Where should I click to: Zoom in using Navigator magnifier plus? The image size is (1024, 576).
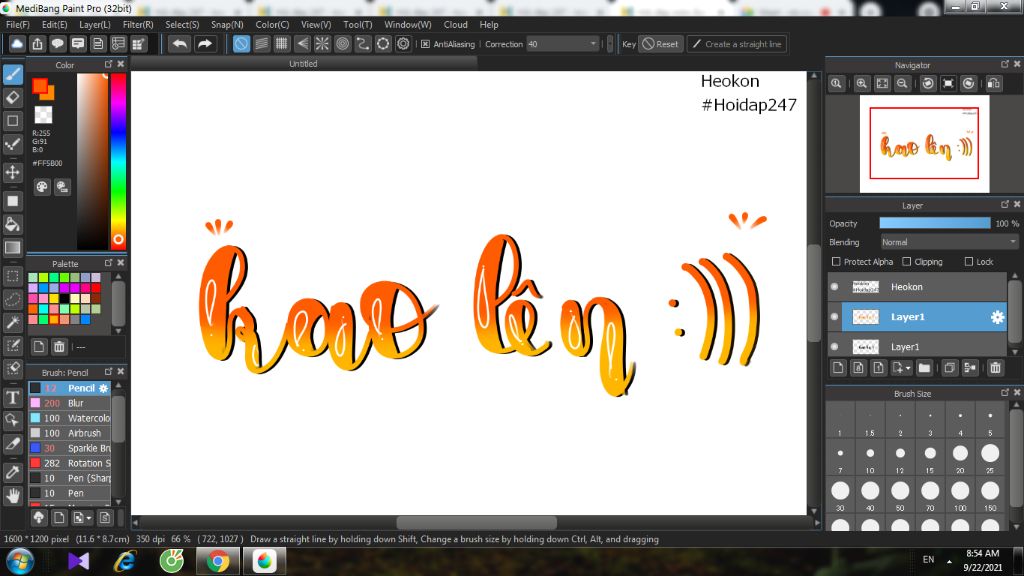coord(862,84)
